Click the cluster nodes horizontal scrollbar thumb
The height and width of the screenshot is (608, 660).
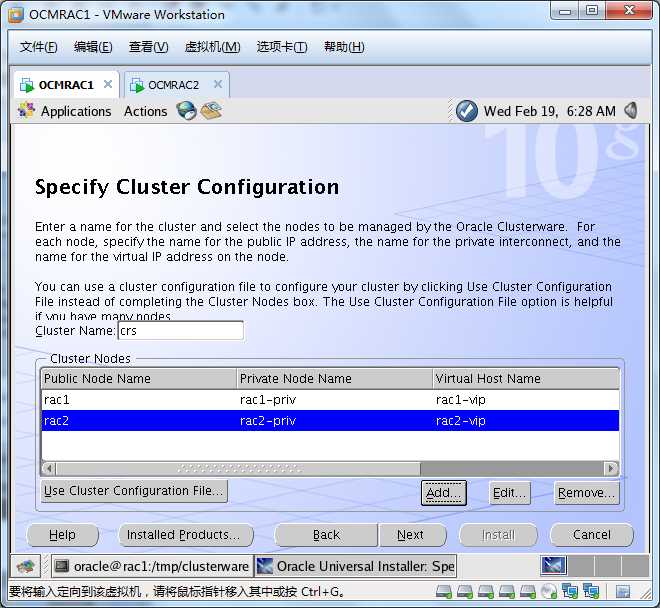pyautogui.click(x=238, y=468)
